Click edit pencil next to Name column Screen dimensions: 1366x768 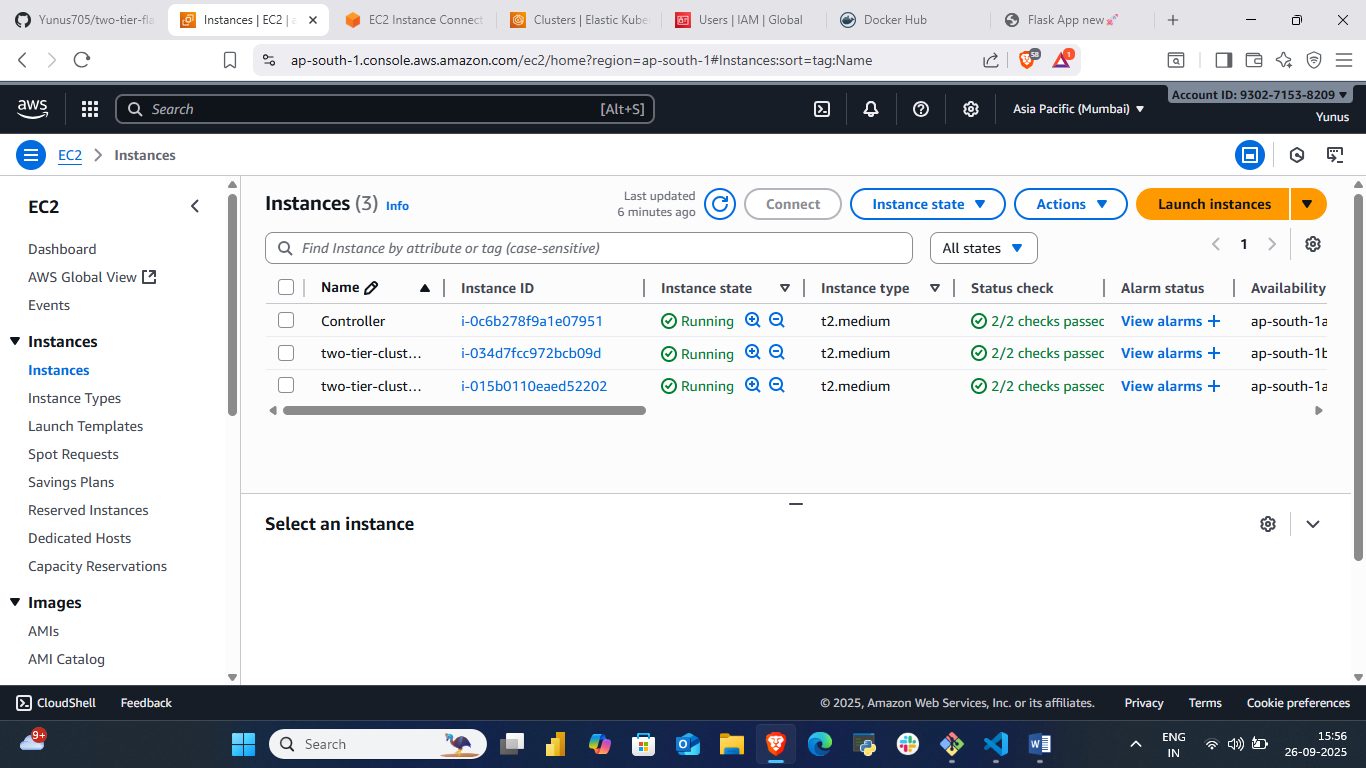click(x=371, y=288)
